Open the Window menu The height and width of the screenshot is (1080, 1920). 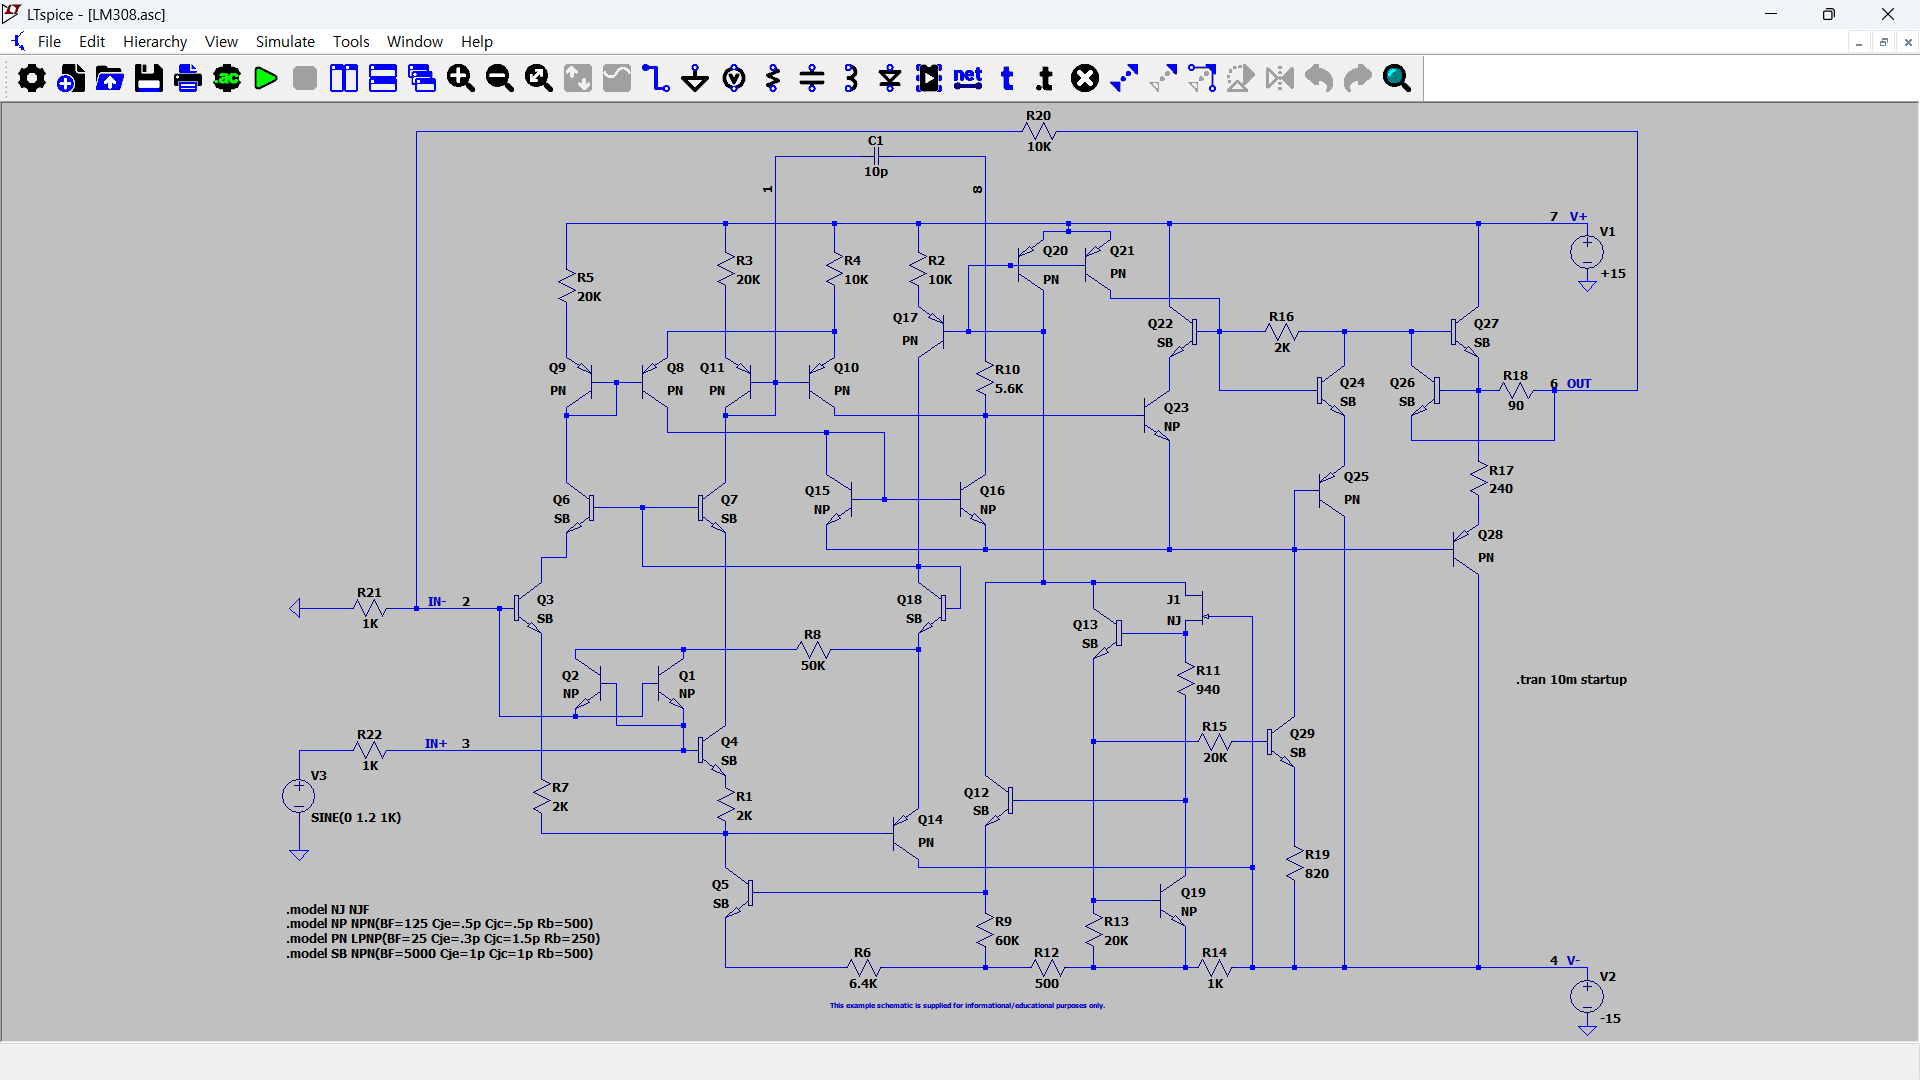[x=415, y=41]
